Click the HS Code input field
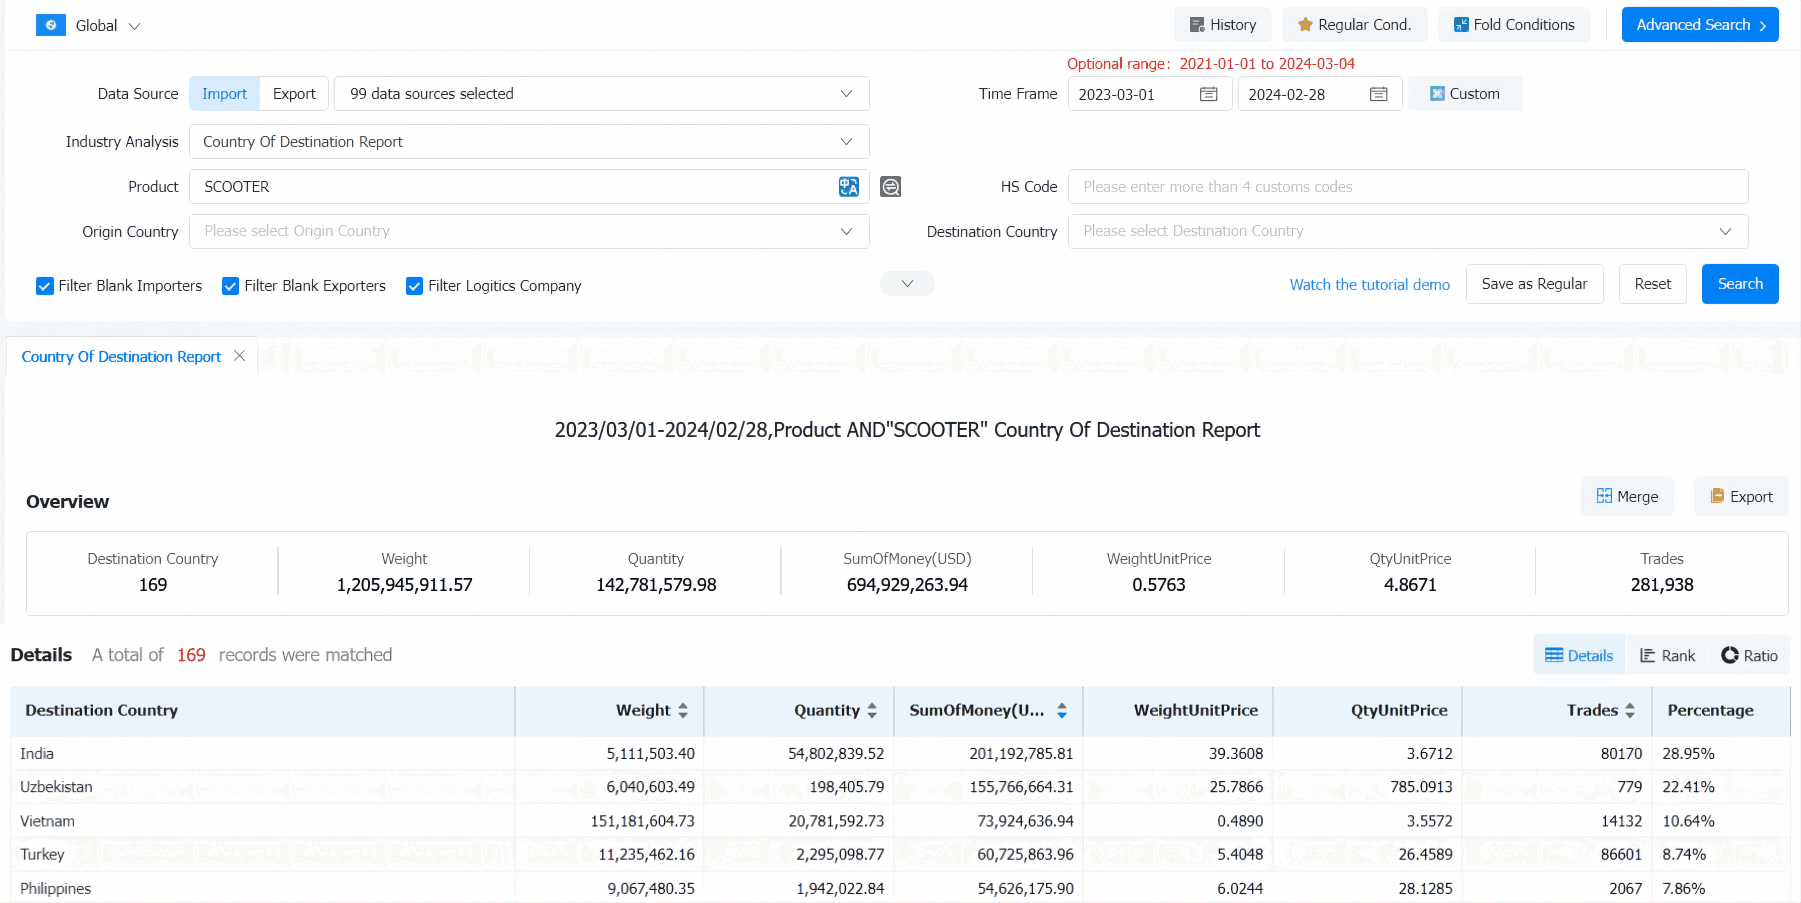 coord(1407,187)
